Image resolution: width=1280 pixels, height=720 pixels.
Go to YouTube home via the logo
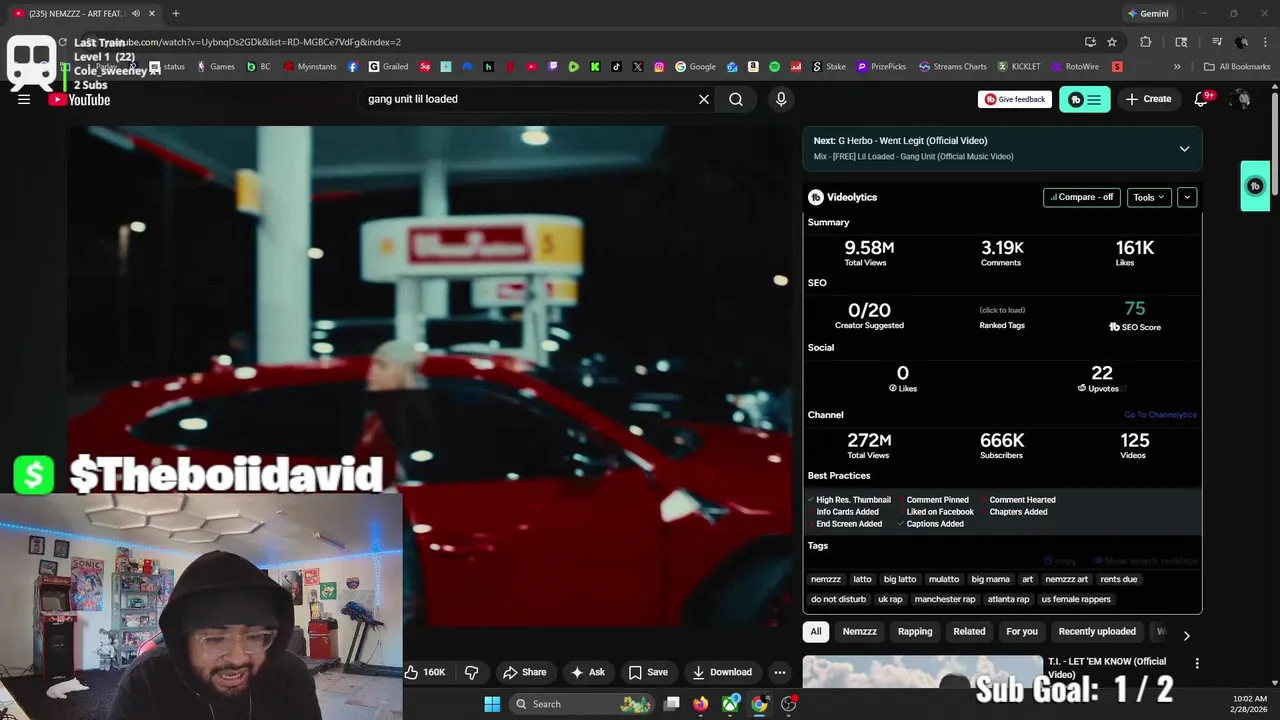79,99
